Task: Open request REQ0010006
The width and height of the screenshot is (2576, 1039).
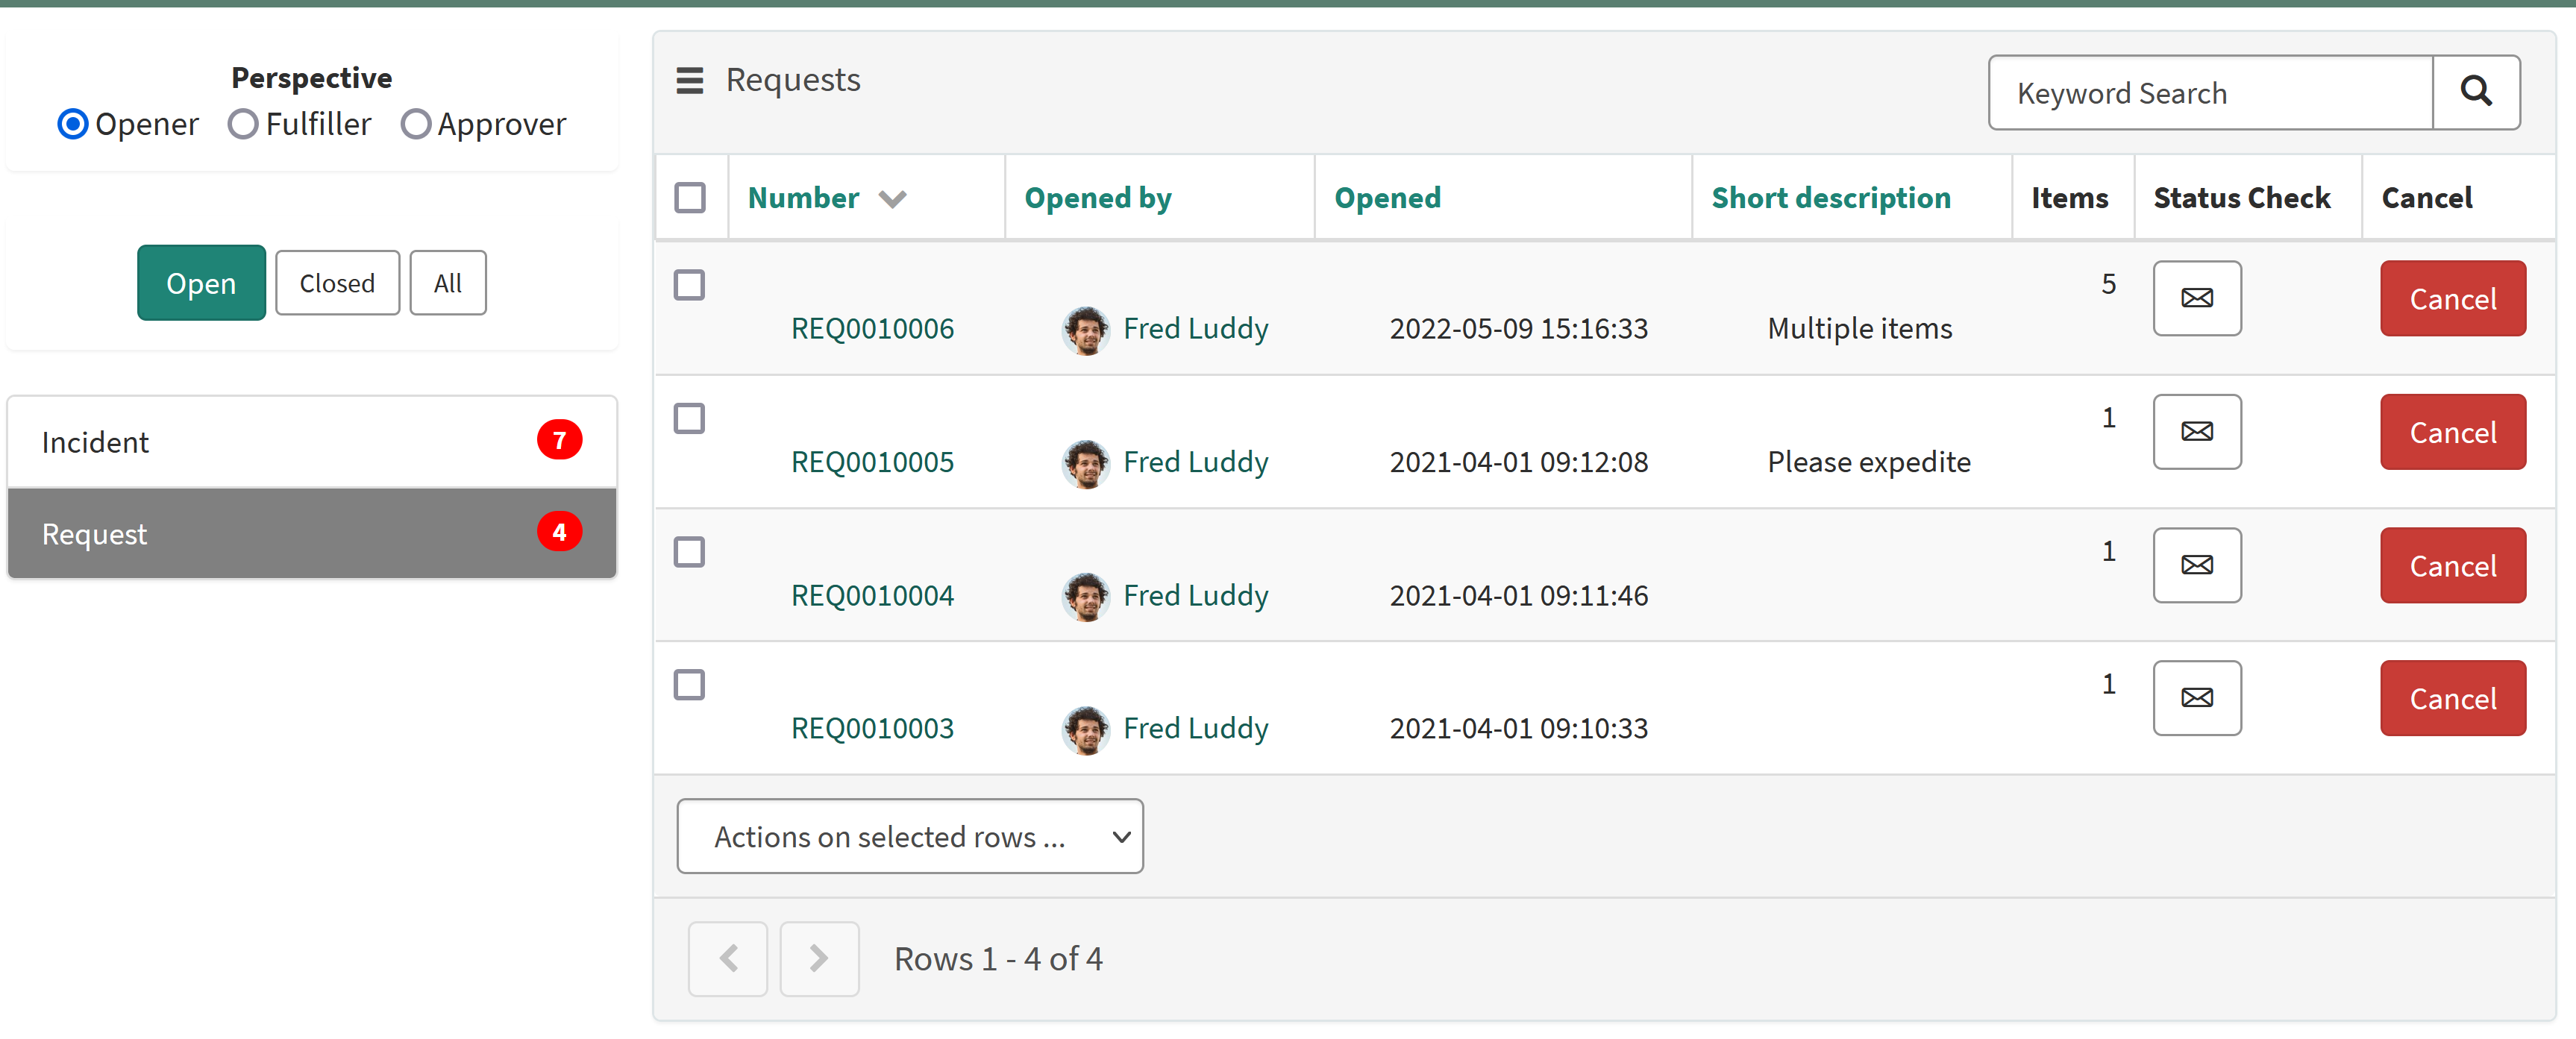Action: pyautogui.click(x=871, y=328)
